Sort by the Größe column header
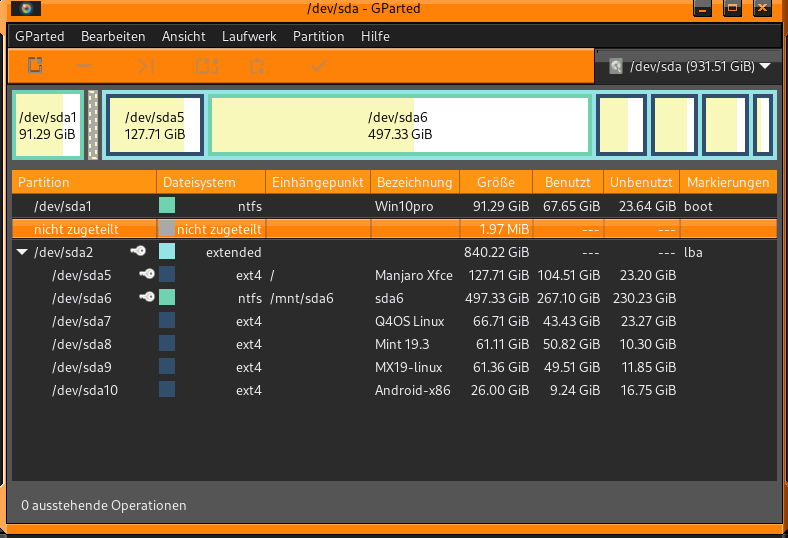 tap(496, 183)
